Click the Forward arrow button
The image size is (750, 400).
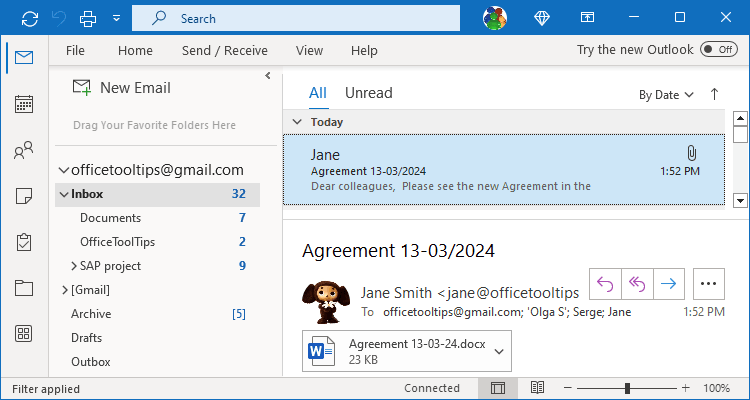669,284
